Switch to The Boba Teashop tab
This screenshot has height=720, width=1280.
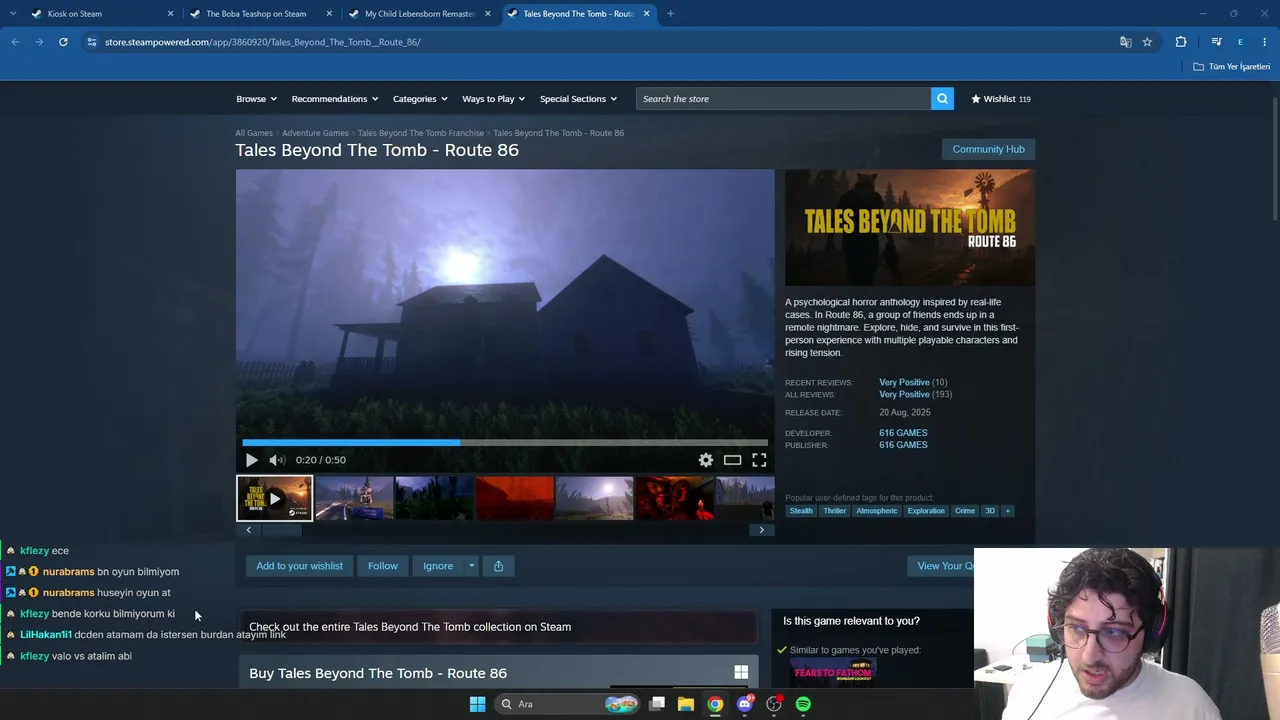click(x=259, y=14)
